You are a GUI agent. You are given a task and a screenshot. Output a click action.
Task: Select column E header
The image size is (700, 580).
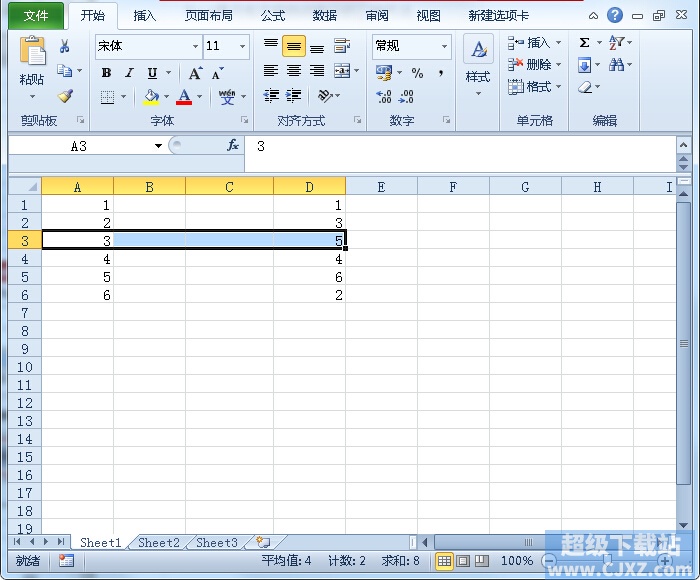(x=381, y=187)
